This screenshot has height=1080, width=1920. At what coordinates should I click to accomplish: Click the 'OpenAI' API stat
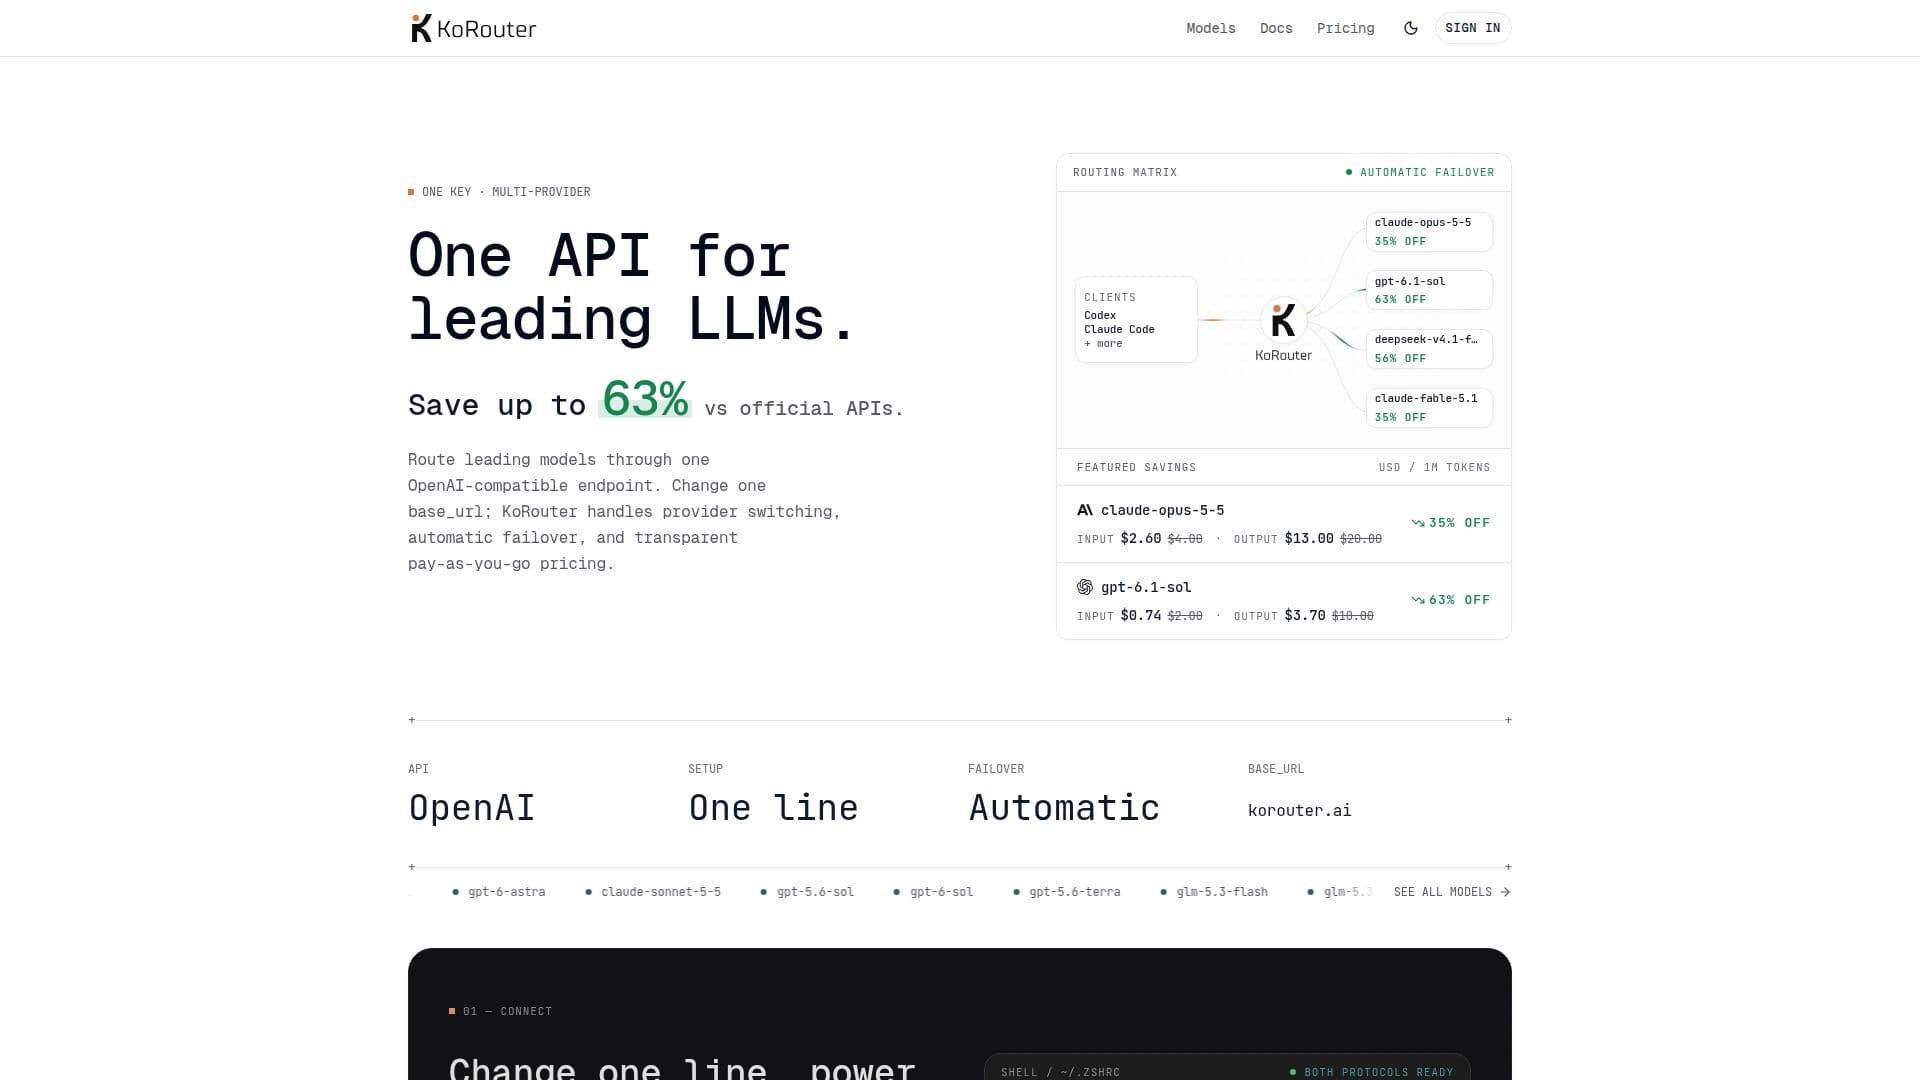pyautogui.click(x=471, y=807)
